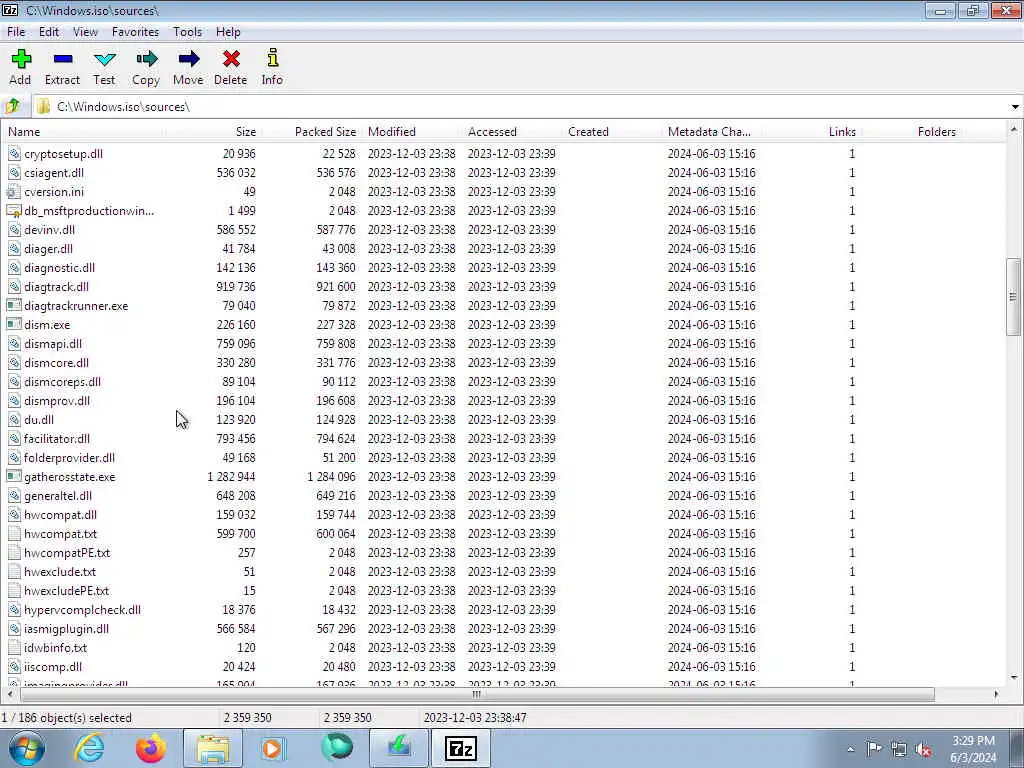Click the cryptosetup.dll file icon
This screenshot has width=1024, height=768.
[14, 153]
